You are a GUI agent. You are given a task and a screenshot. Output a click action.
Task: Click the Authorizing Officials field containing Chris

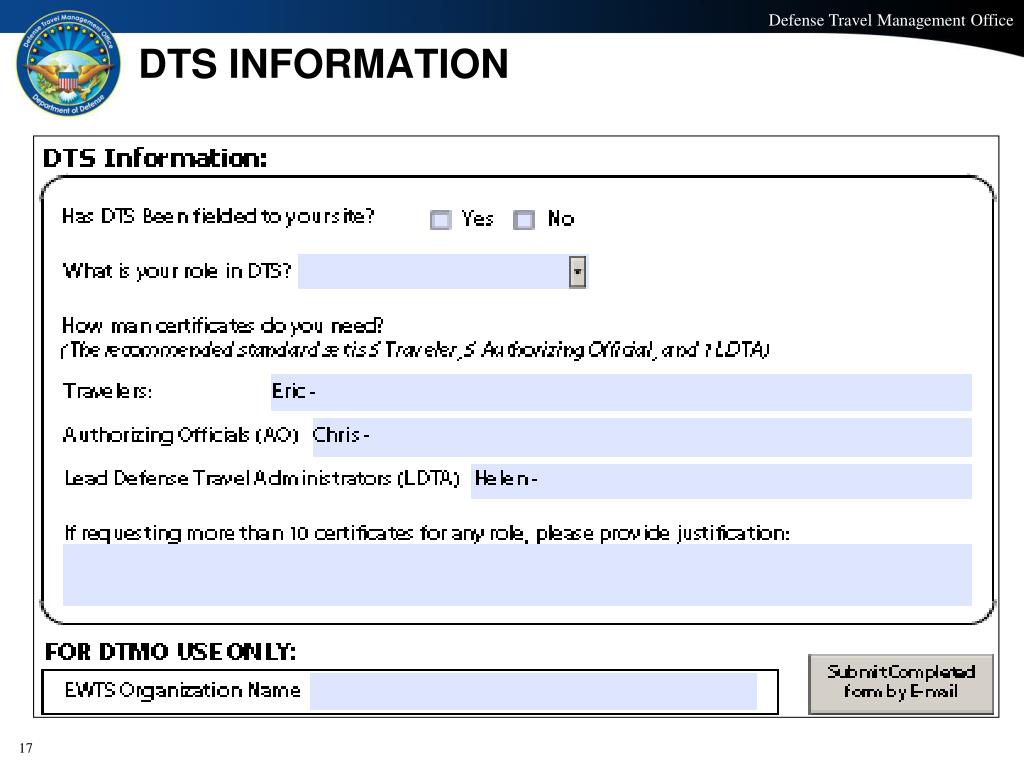pyautogui.click(x=642, y=437)
